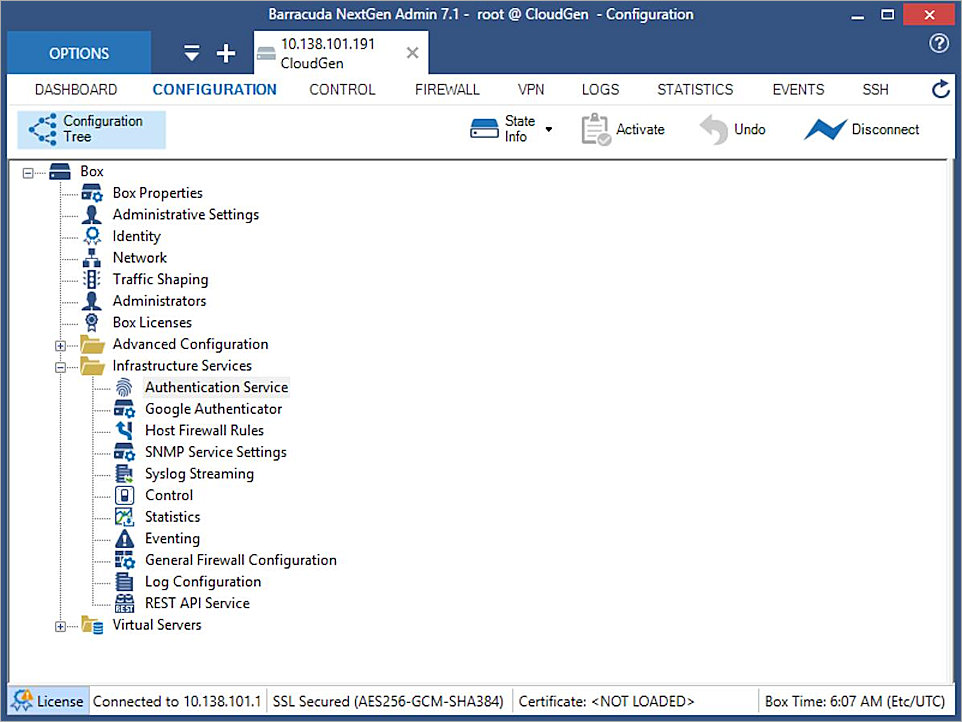Select the Google Authenticator gear icon
The width and height of the screenshot is (962, 722).
(x=124, y=409)
